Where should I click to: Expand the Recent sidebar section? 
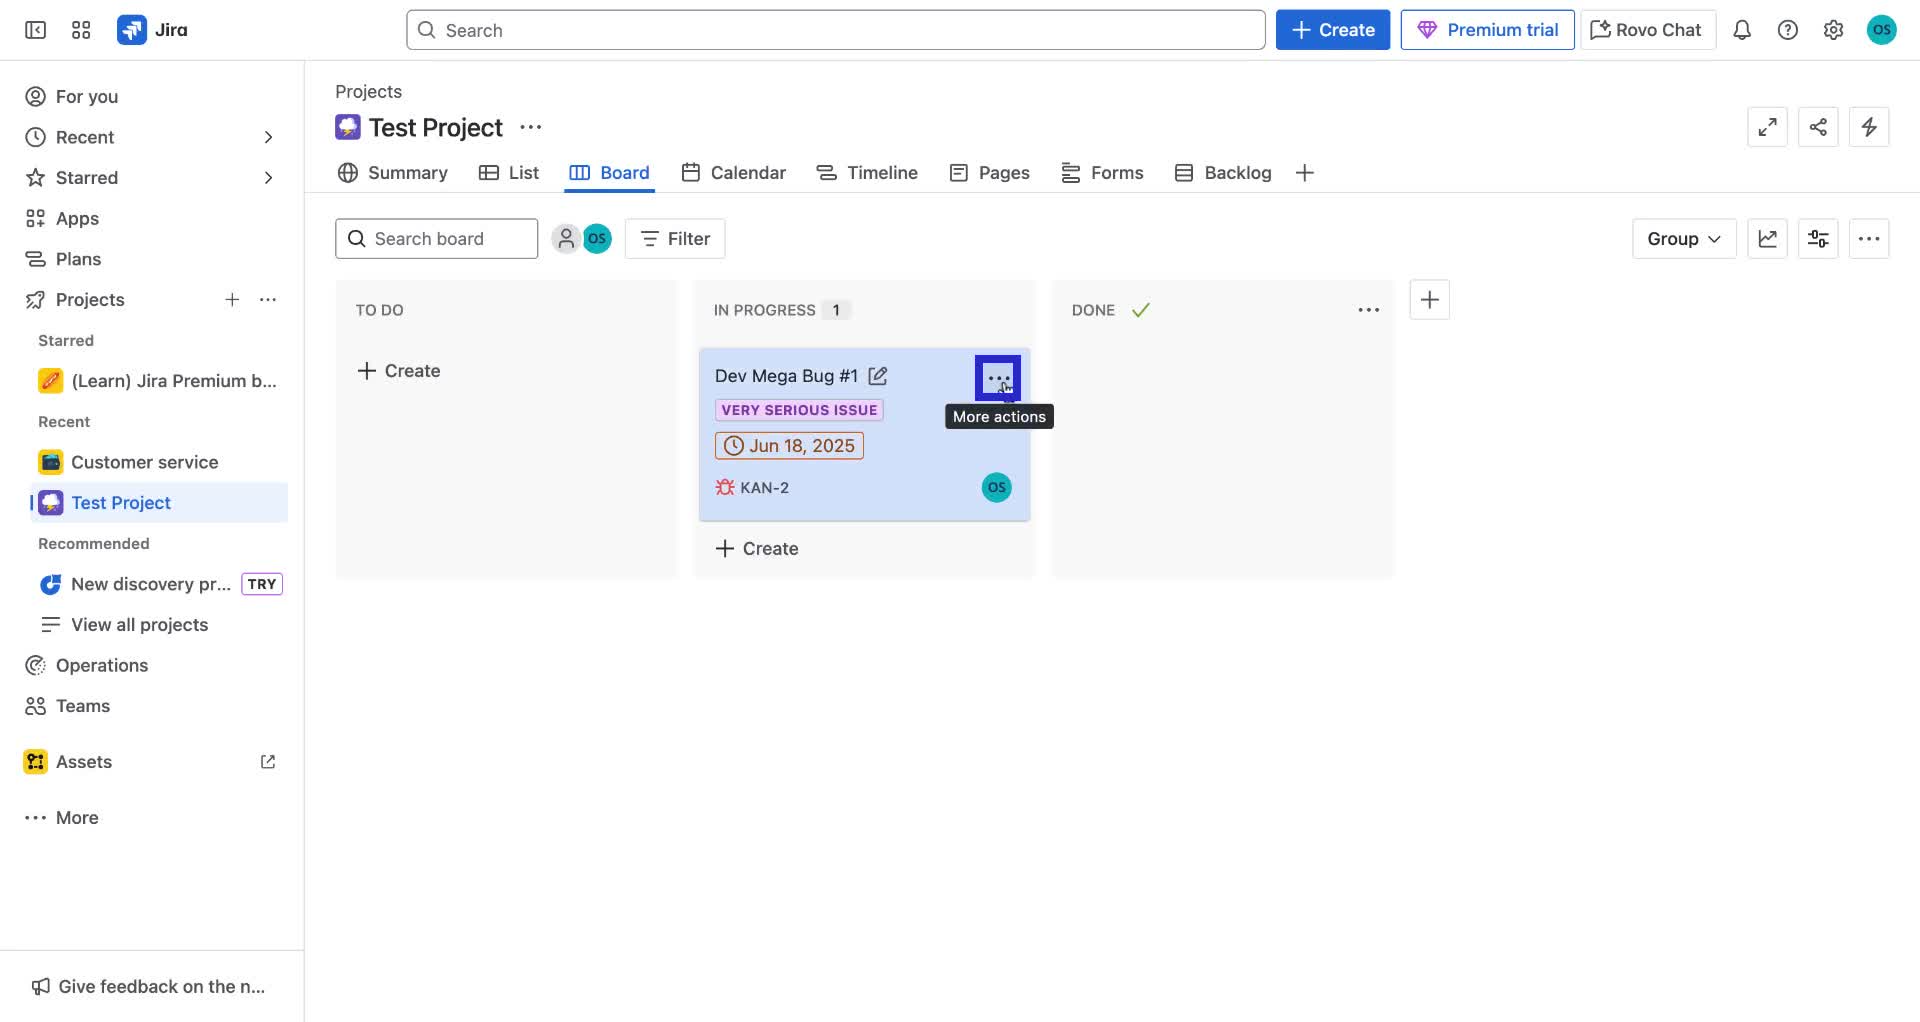coord(268,137)
